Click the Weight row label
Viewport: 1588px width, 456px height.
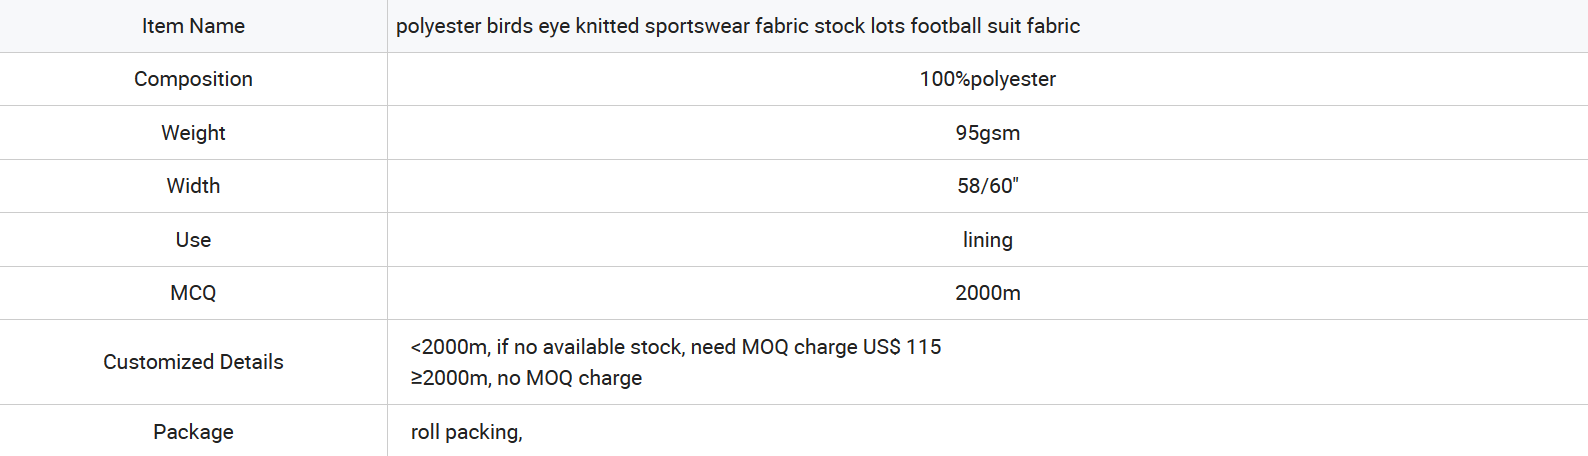coord(193,133)
